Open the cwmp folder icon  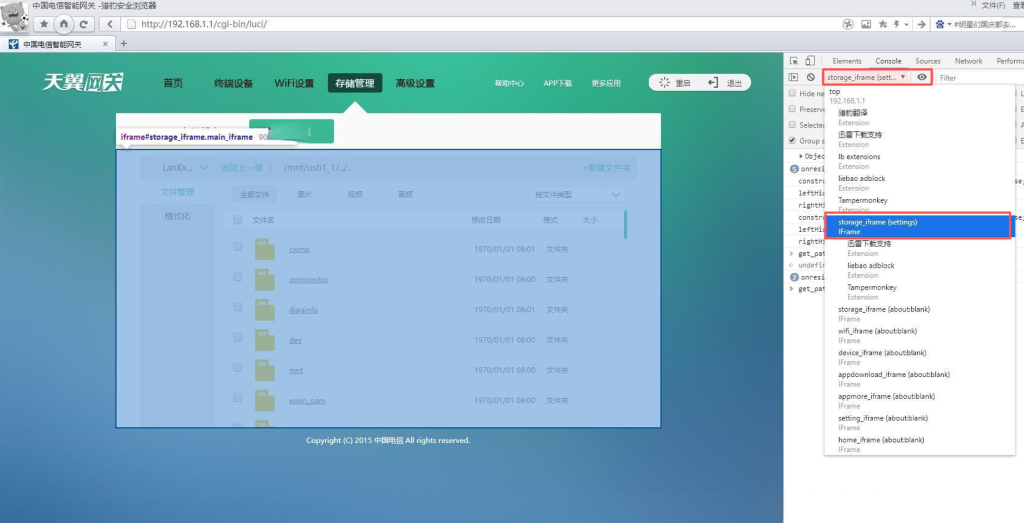(x=264, y=249)
